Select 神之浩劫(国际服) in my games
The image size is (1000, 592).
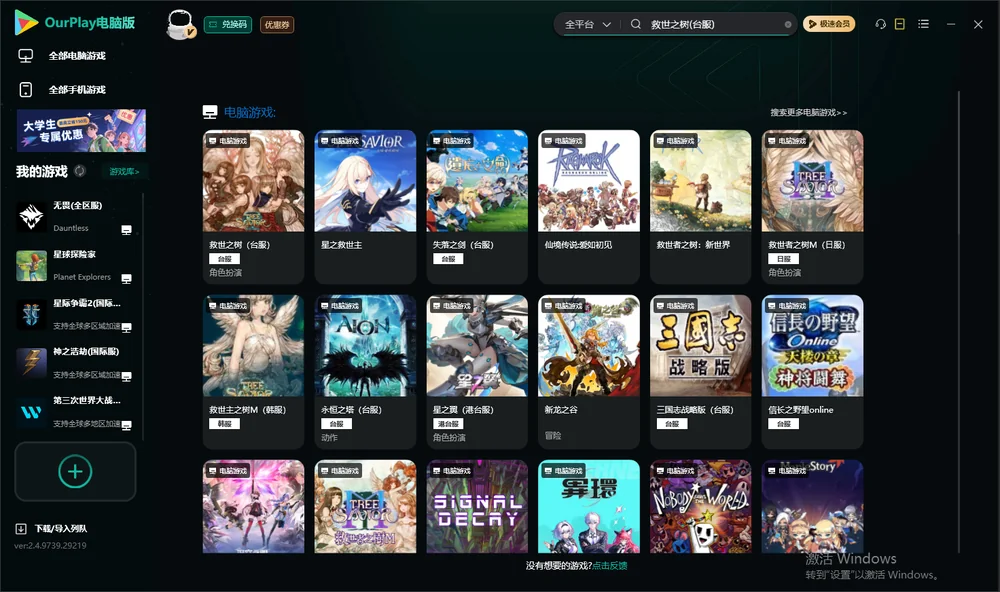pos(75,363)
